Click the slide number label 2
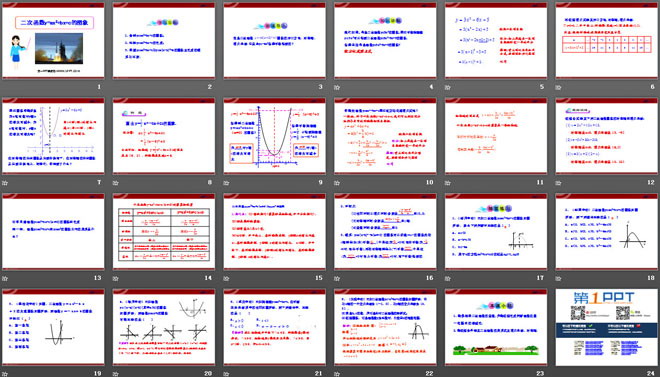Viewport: 660px width, 377px height. coord(210,87)
